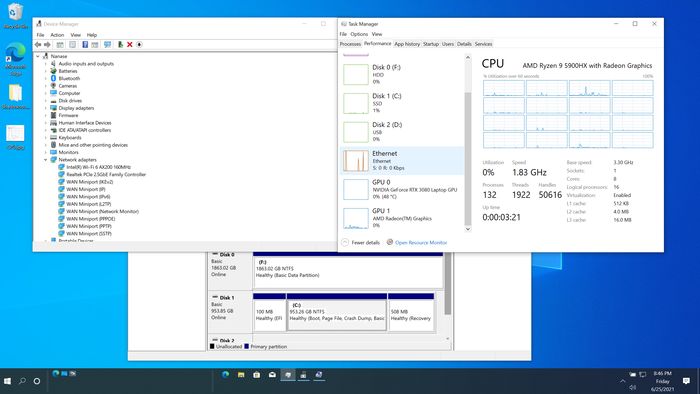The height and width of the screenshot is (394, 700).
Task: Select WAN Miniport (Network Monitor) entry
Action: coord(102,212)
